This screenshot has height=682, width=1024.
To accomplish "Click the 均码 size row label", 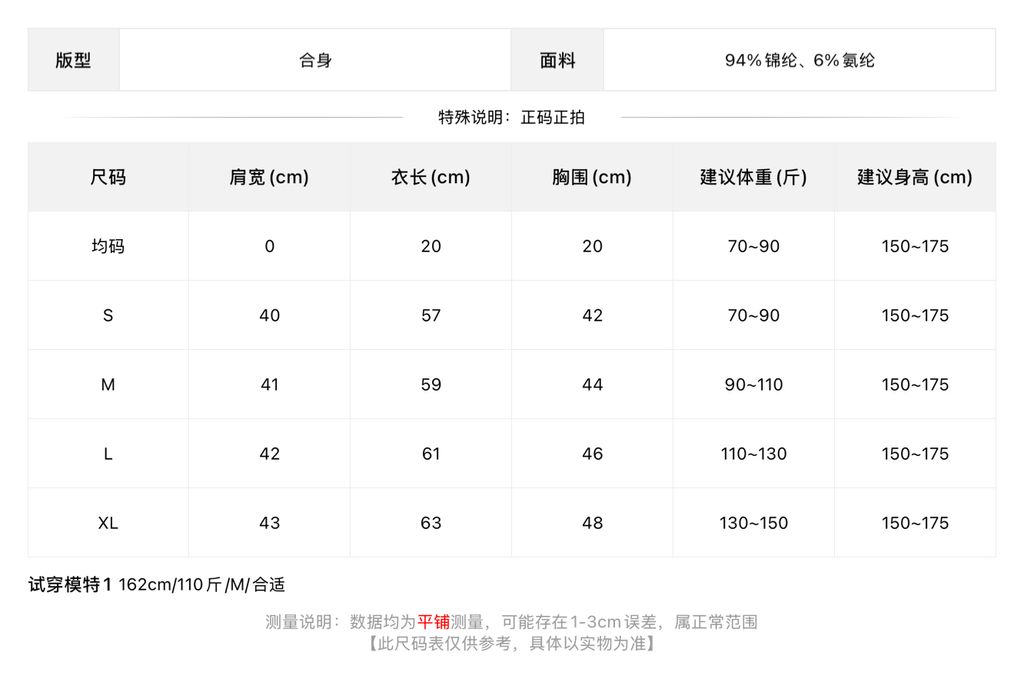I will point(108,246).
